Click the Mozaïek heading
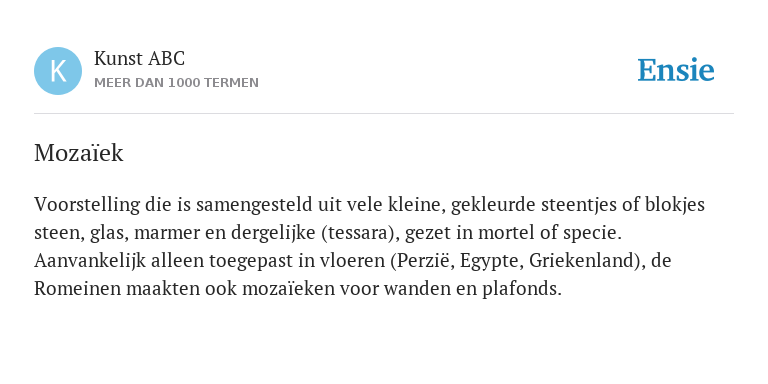Image resolution: width=768 pixels, height=384 pixels. point(78,153)
